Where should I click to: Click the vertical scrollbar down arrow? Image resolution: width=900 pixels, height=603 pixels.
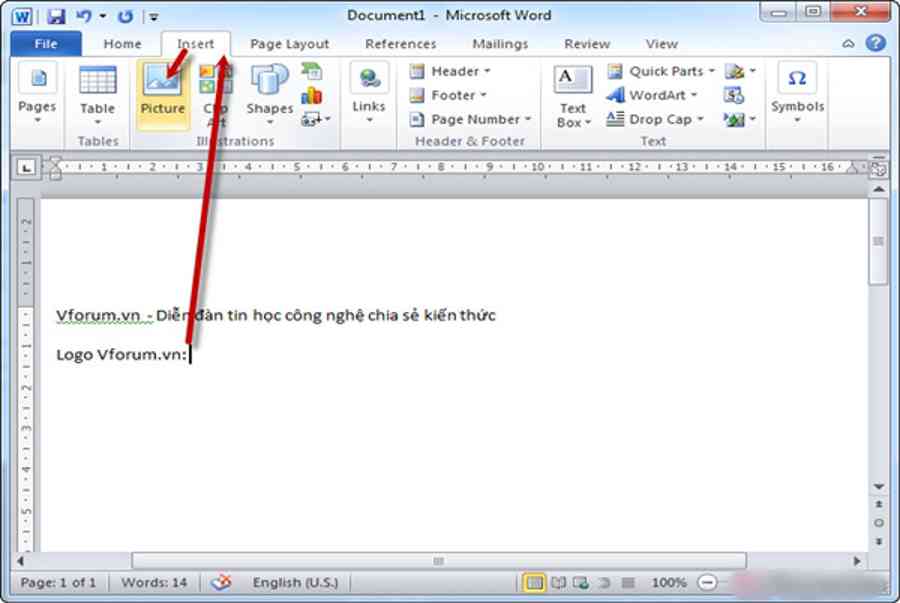[x=879, y=486]
